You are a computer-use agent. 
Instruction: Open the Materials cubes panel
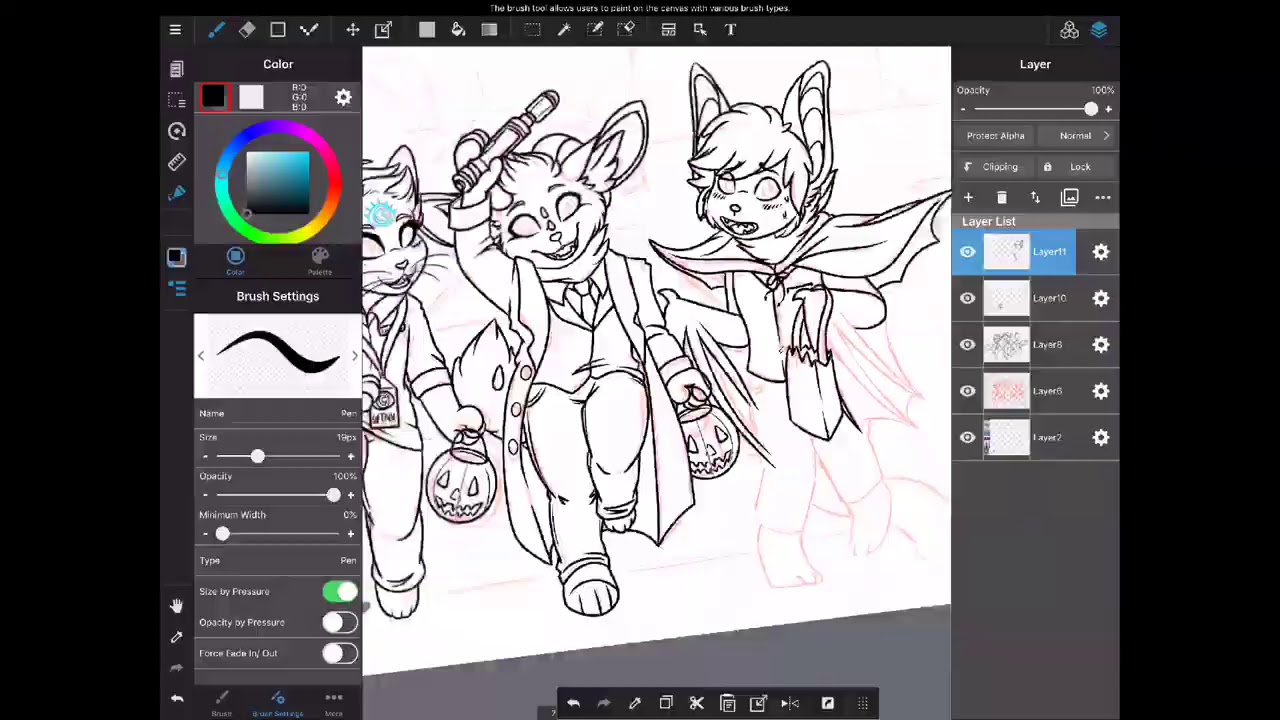[x=1069, y=30]
